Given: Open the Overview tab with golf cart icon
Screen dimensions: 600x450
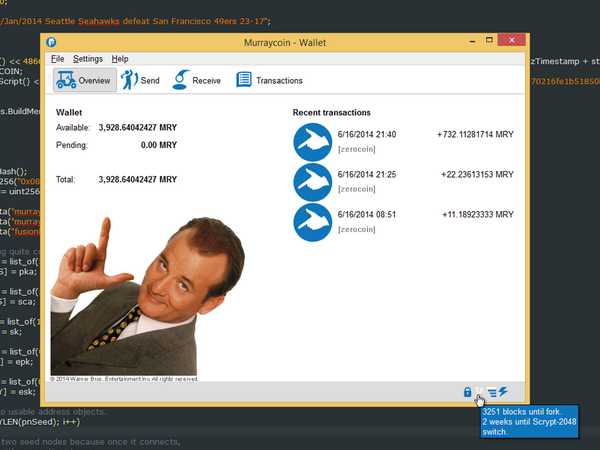Looking at the screenshot, I should (x=85, y=80).
